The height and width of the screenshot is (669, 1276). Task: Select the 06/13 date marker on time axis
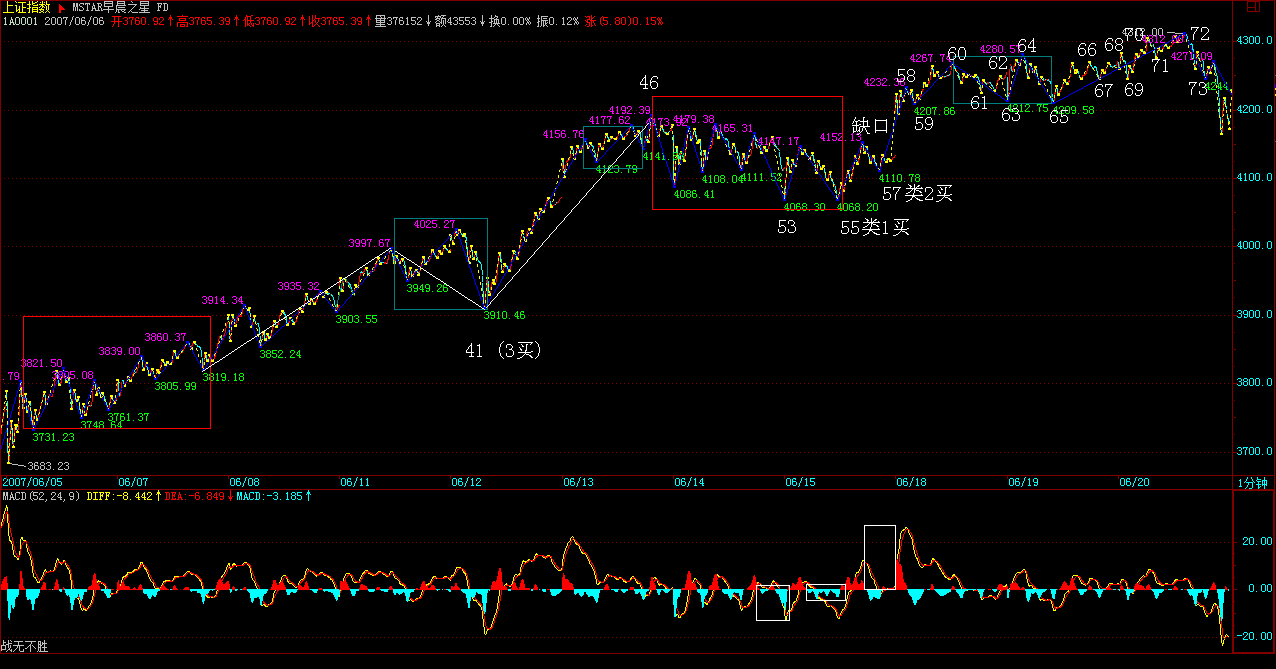[x=578, y=482]
